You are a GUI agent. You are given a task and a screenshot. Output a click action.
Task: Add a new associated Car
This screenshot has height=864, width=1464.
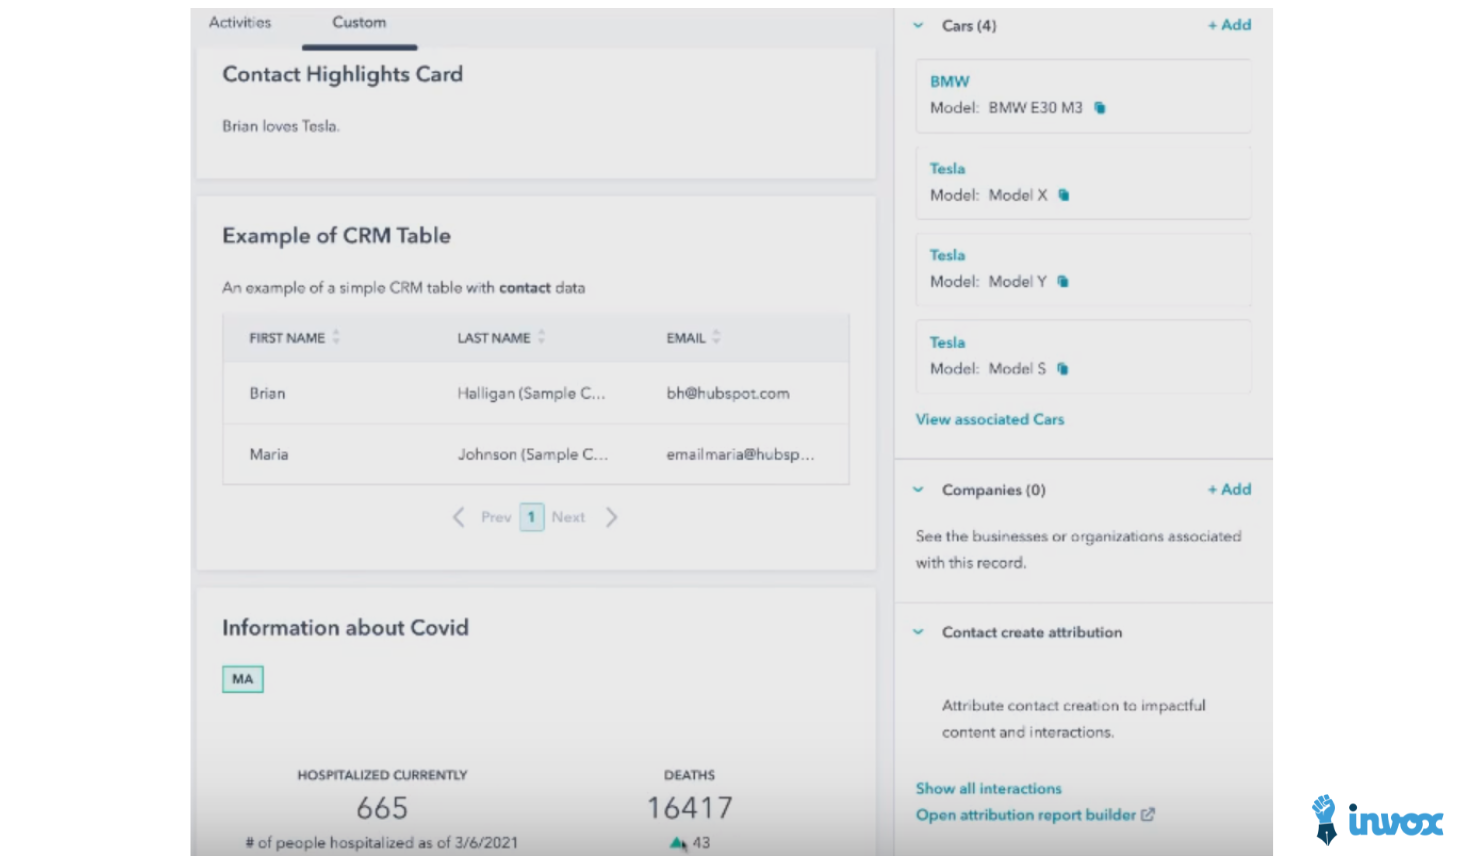click(x=1229, y=25)
